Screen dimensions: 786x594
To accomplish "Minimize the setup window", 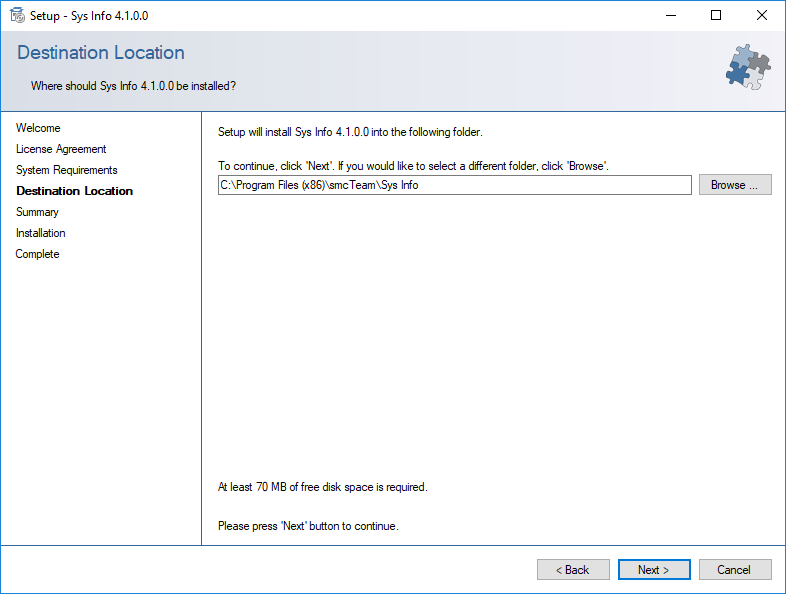I will pyautogui.click(x=671, y=16).
